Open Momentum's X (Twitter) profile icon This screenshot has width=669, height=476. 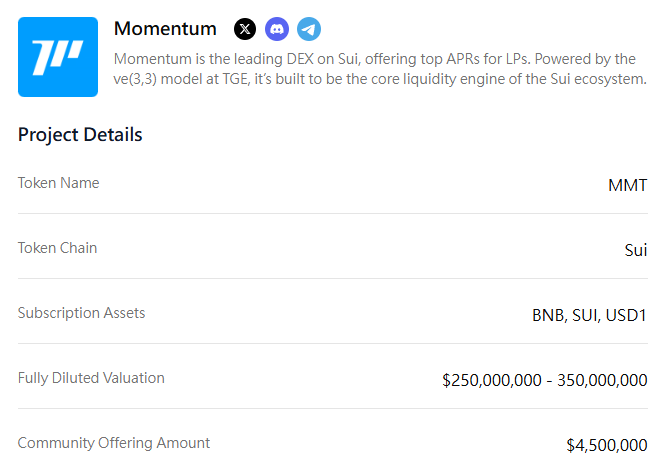pyautogui.click(x=245, y=29)
